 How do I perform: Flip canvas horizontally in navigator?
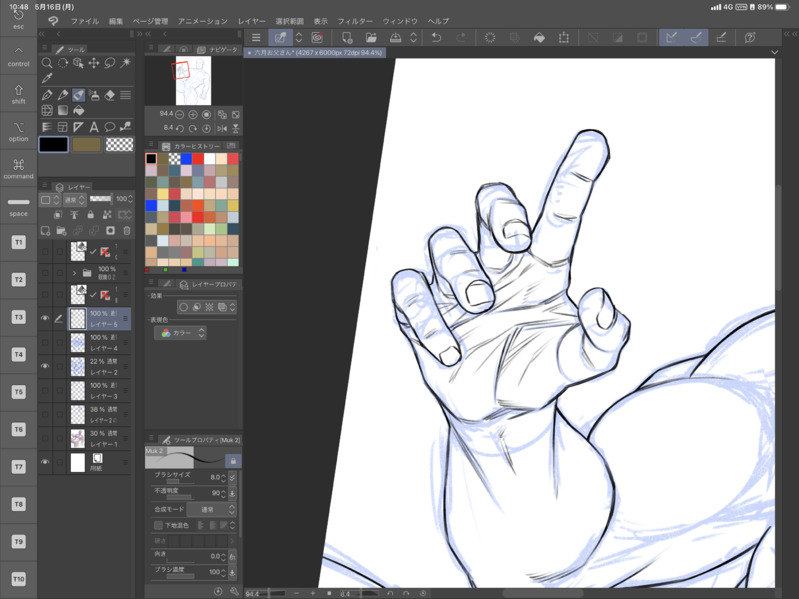pyautogui.click(x=222, y=128)
